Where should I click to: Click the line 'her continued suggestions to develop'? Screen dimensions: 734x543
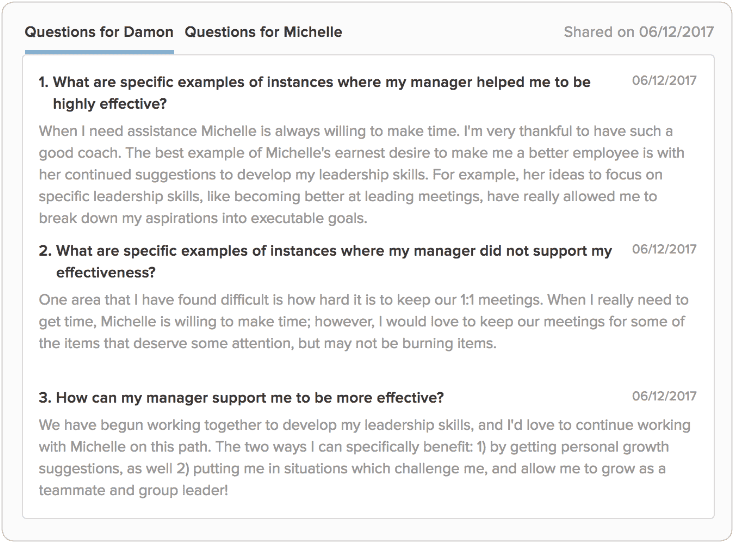351,175
